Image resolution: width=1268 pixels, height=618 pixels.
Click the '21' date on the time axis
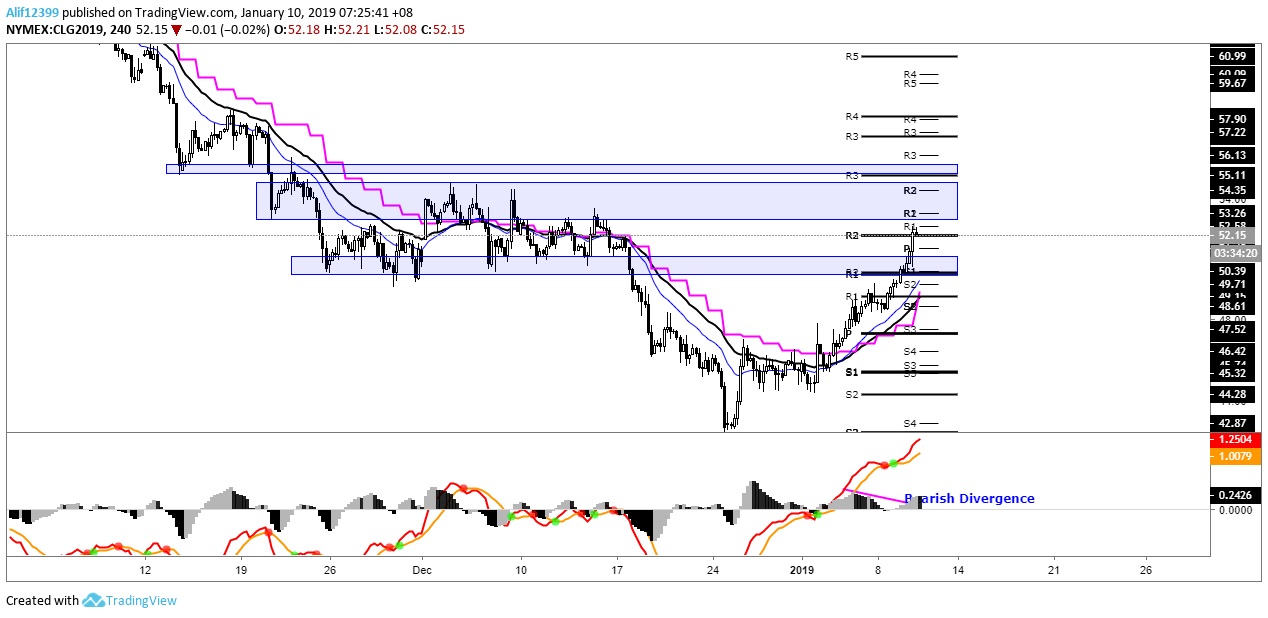(1053, 569)
